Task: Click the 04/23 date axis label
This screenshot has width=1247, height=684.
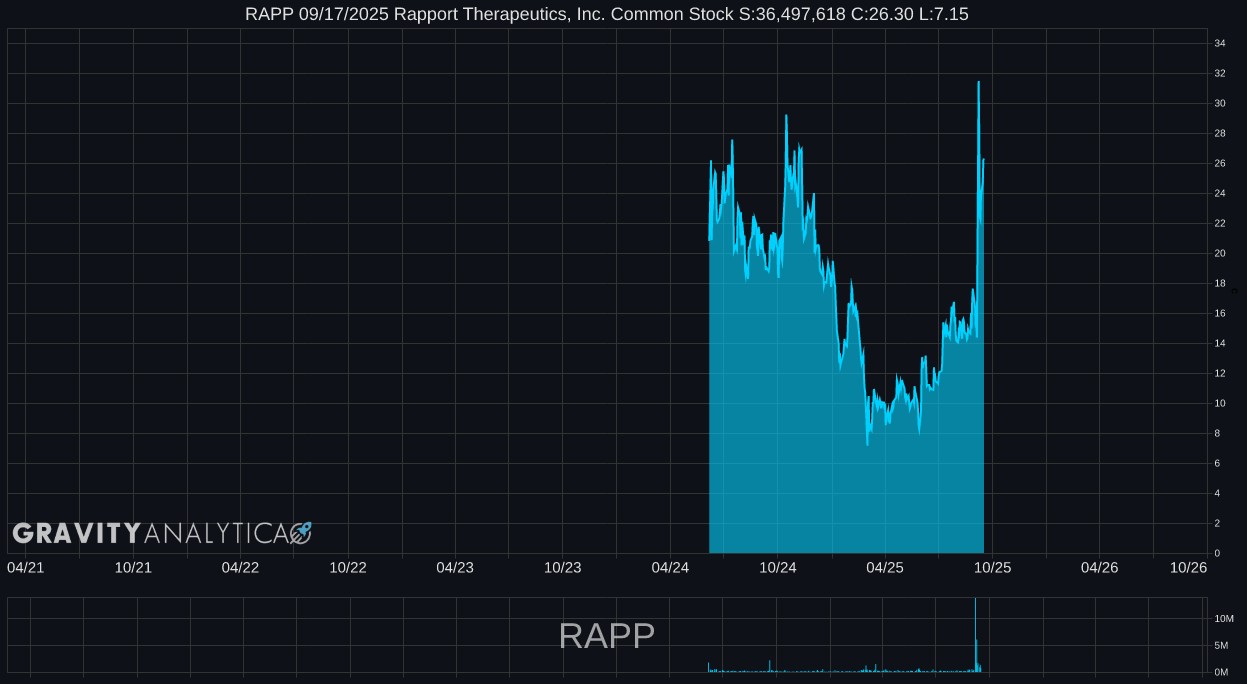Action: (455, 567)
